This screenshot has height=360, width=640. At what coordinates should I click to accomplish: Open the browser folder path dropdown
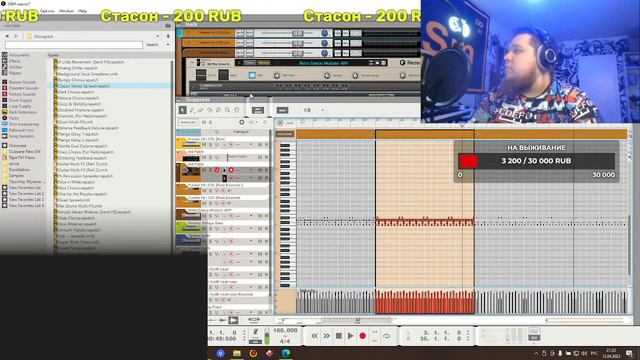click(x=158, y=36)
